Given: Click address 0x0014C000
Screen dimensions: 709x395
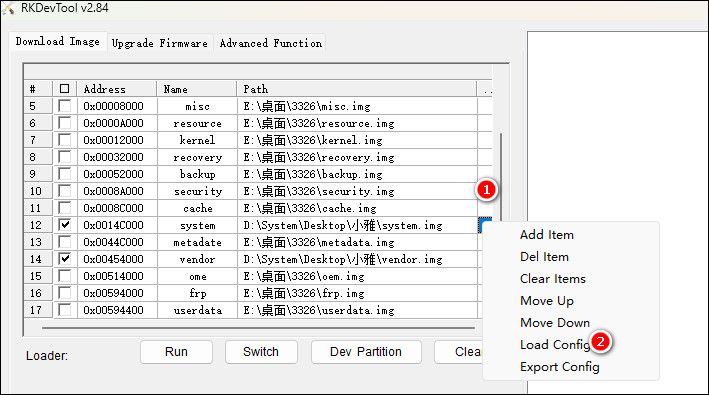Looking at the screenshot, I should (x=113, y=225).
